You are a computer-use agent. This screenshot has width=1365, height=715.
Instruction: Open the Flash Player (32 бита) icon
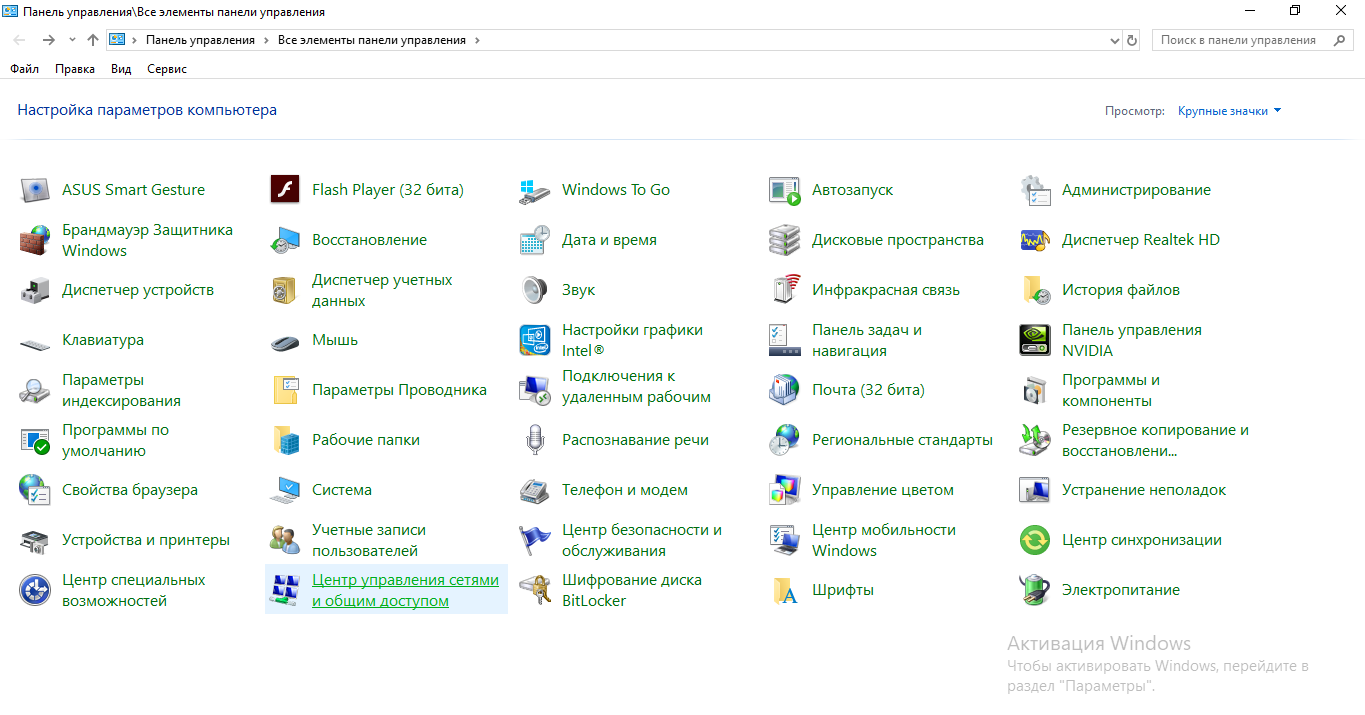[x=285, y=190]
